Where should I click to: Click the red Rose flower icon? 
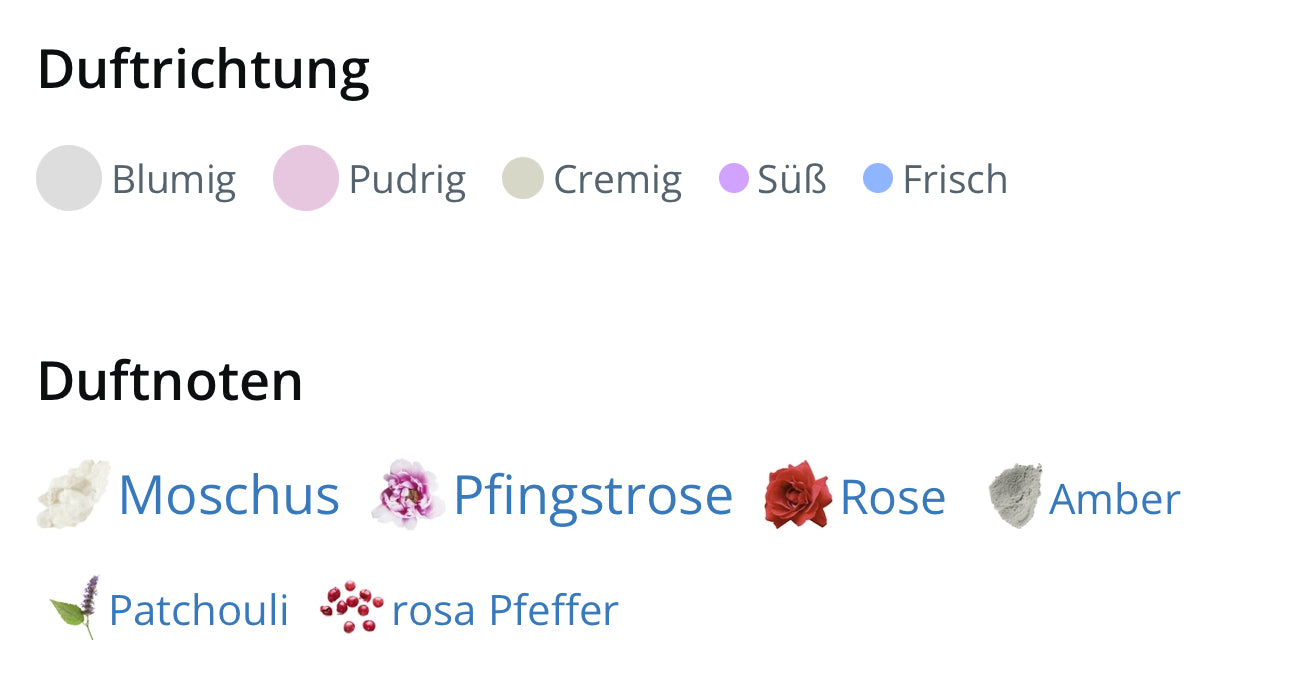797,495
